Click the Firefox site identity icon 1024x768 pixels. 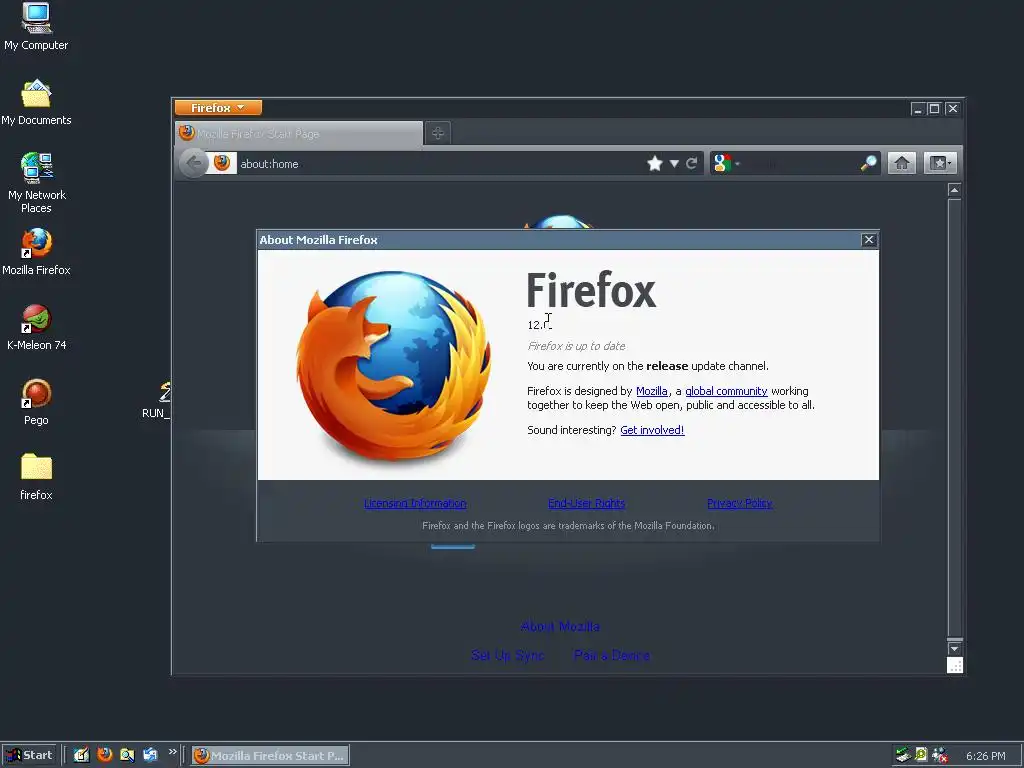pos(222,163)
